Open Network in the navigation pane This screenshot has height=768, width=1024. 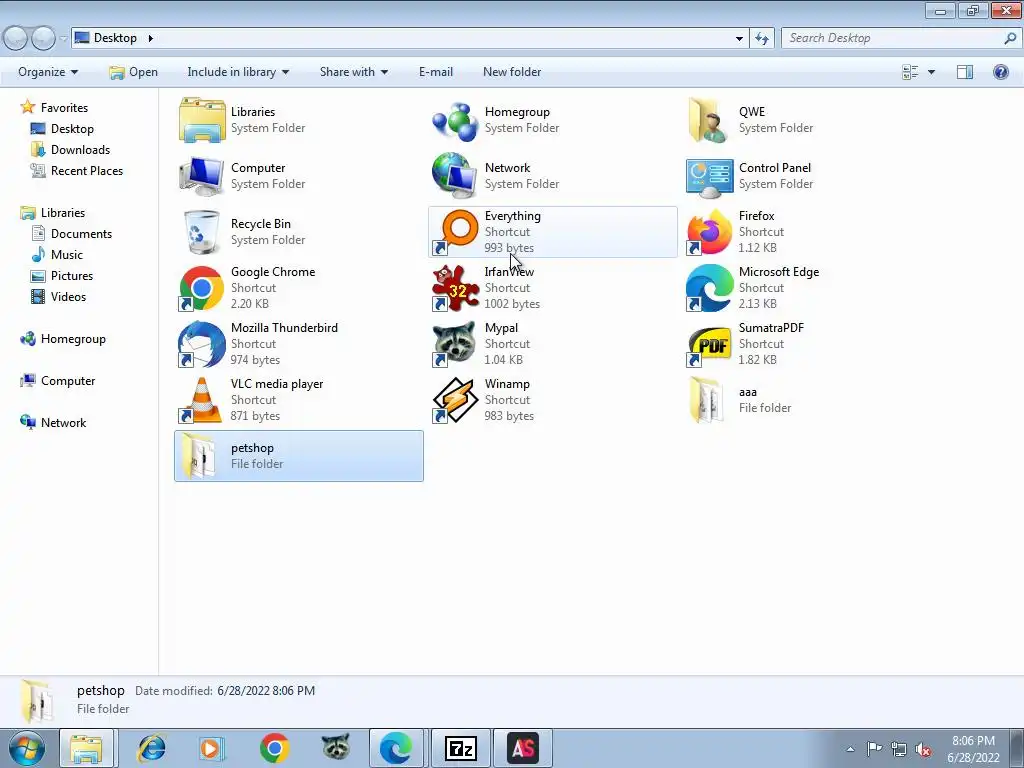click(x=63, y=423)
